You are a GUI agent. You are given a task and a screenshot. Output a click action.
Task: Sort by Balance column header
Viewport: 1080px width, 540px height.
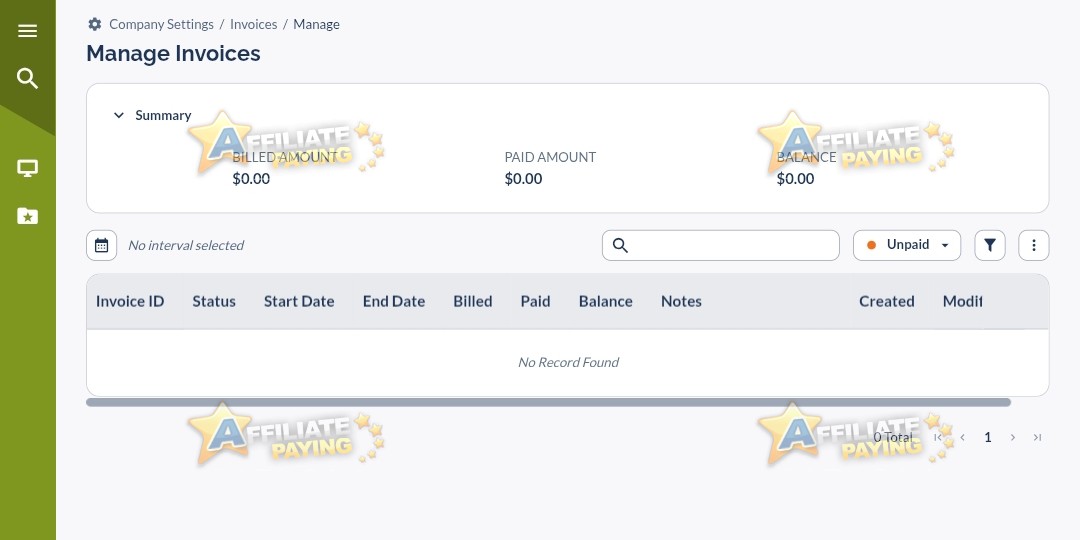pos(605,301)
